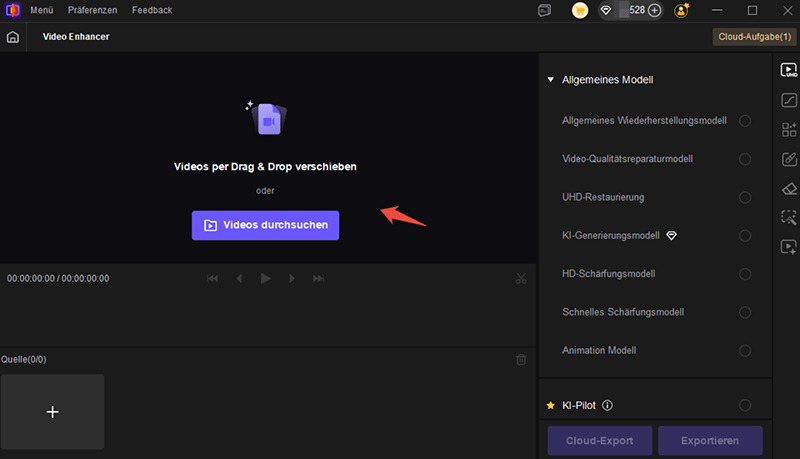Choose the Animation Modell radio button
The image size is (800, 459).
745,350
